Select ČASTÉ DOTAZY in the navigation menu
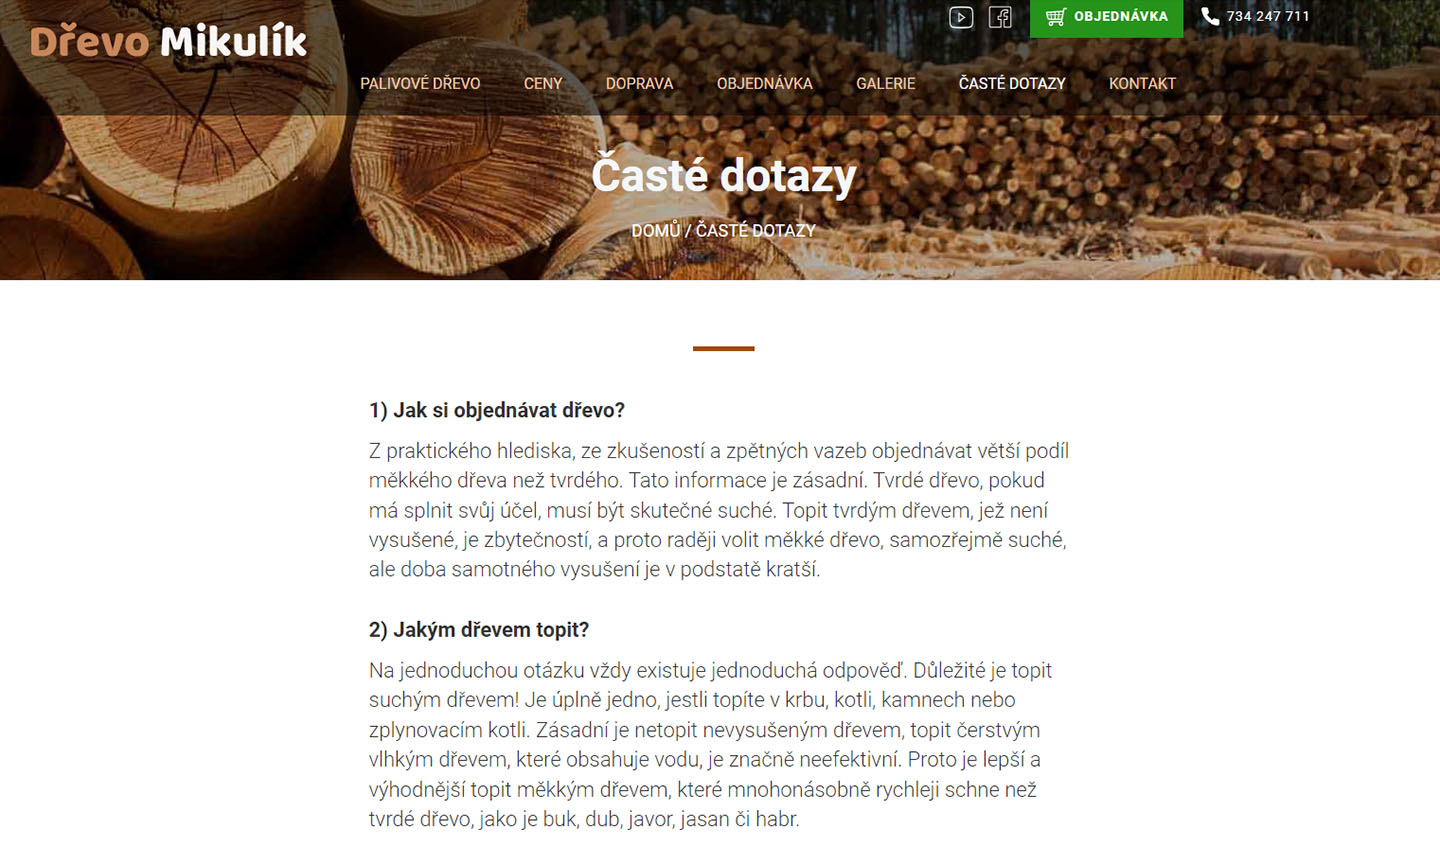The height and width of the screenshot is (864, 1440). [x=1012, y=84]
